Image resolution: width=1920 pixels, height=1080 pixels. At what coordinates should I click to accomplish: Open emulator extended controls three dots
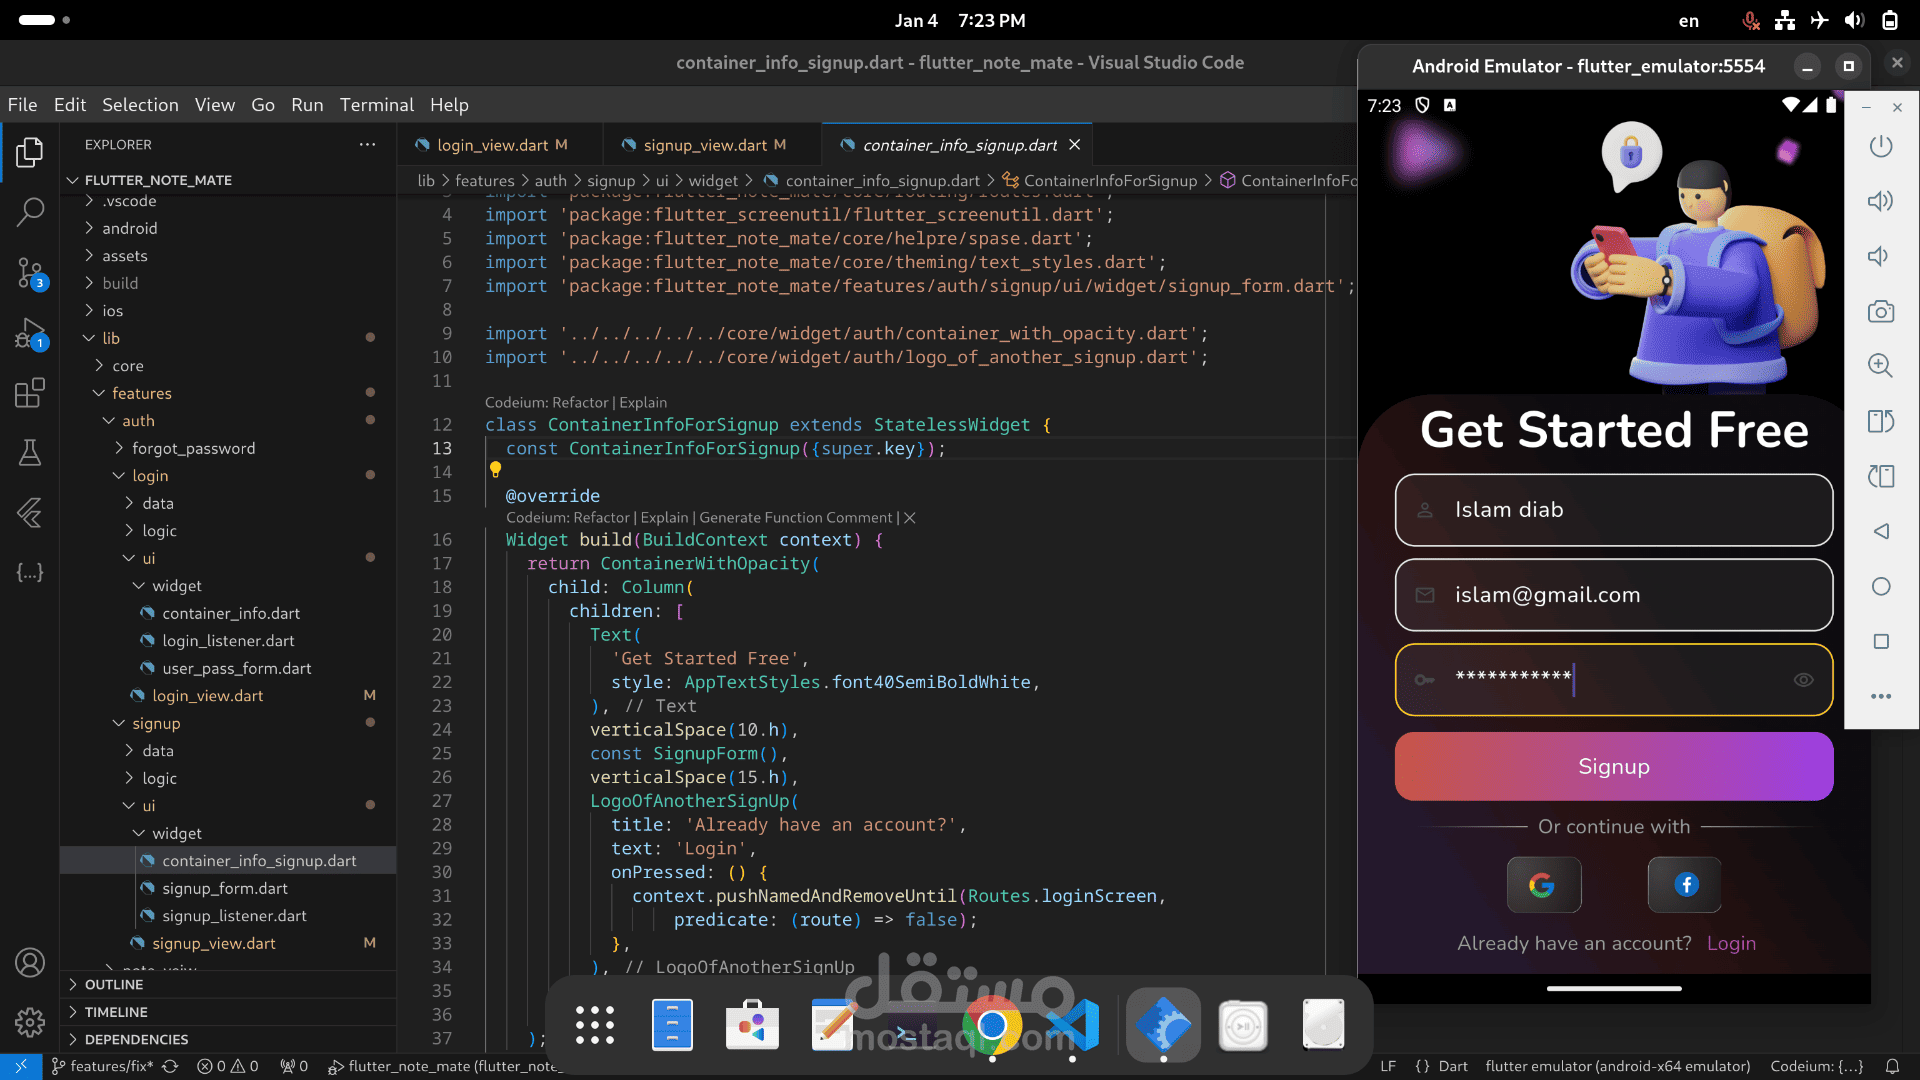pos(1881,696)
